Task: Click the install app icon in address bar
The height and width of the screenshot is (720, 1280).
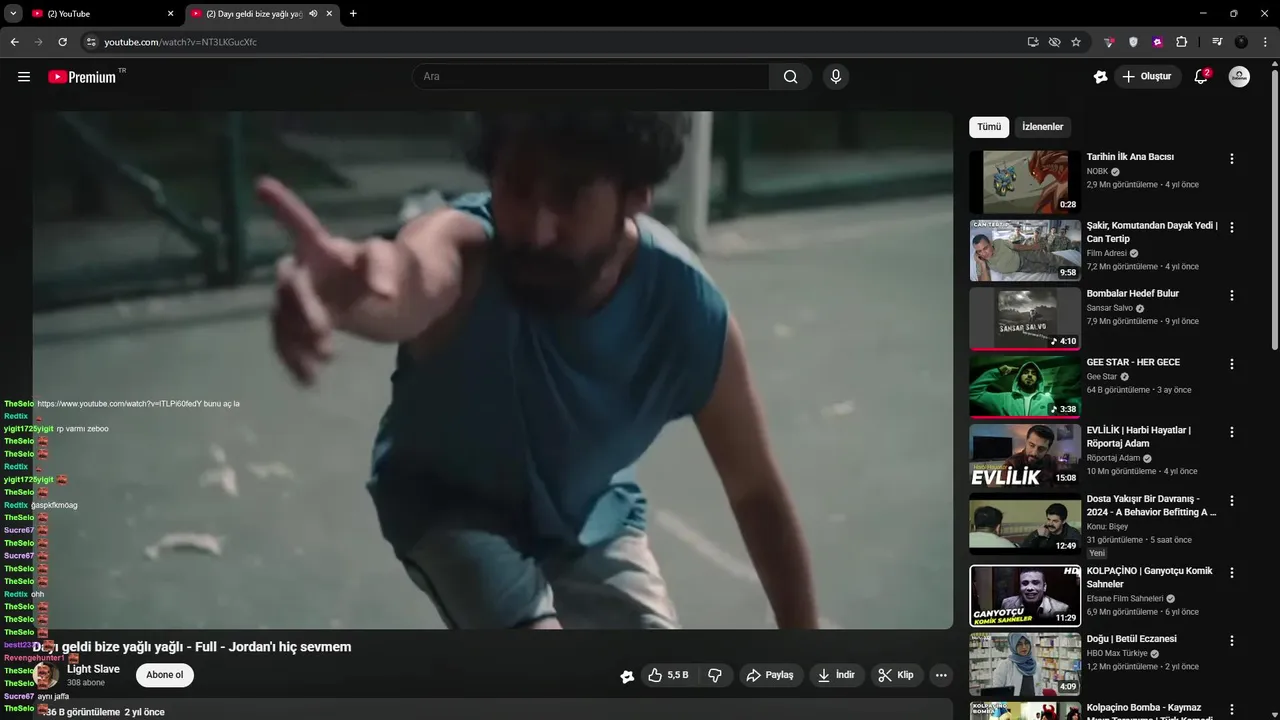Action: pos(1033,42)
